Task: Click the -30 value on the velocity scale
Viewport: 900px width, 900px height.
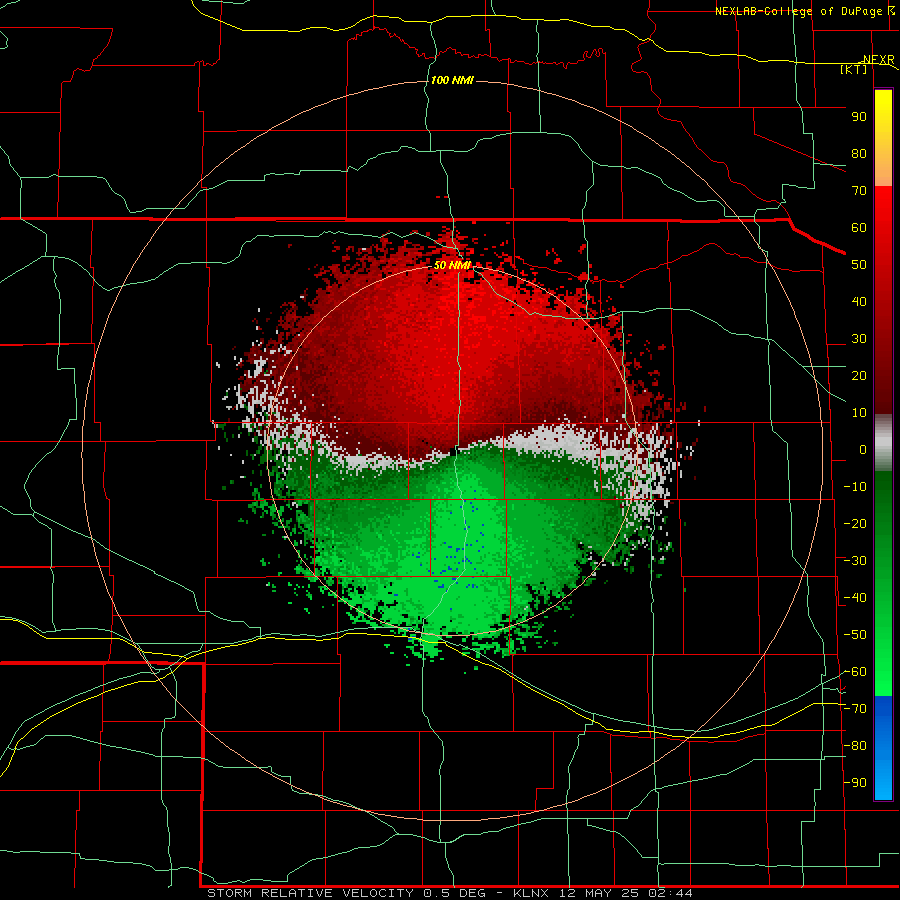Action: [855, 561]
